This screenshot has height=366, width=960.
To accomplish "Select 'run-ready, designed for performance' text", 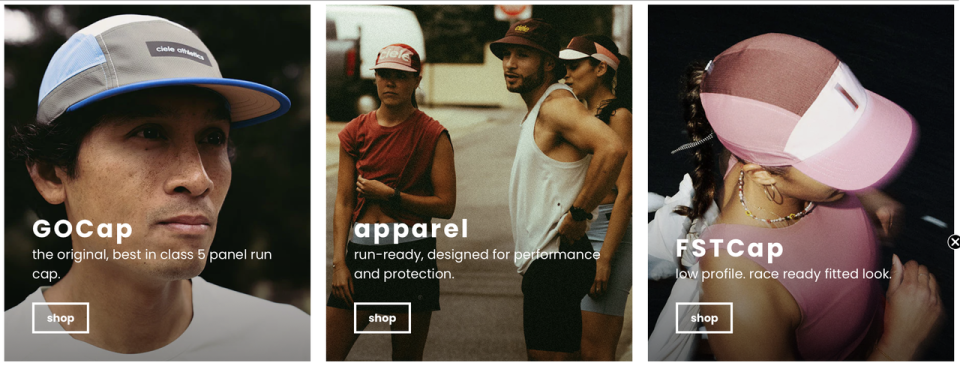I will [477, 255].
